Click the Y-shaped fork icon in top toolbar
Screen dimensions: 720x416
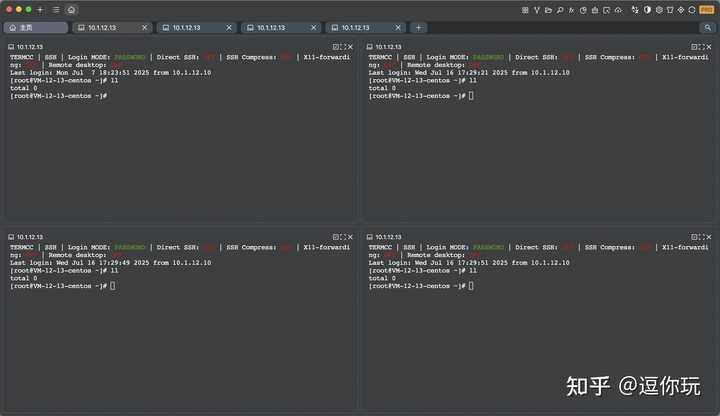pyautogui.click(x=537, y=10)
